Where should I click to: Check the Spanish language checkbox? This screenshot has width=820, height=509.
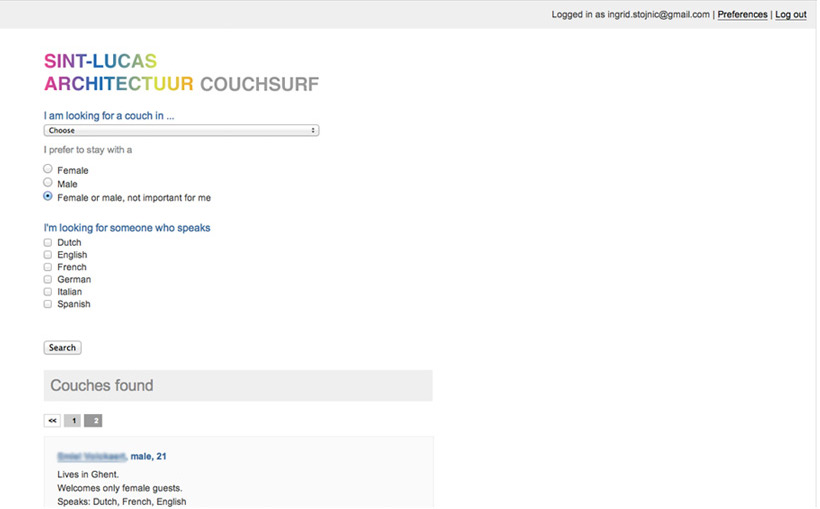[48, 304]
